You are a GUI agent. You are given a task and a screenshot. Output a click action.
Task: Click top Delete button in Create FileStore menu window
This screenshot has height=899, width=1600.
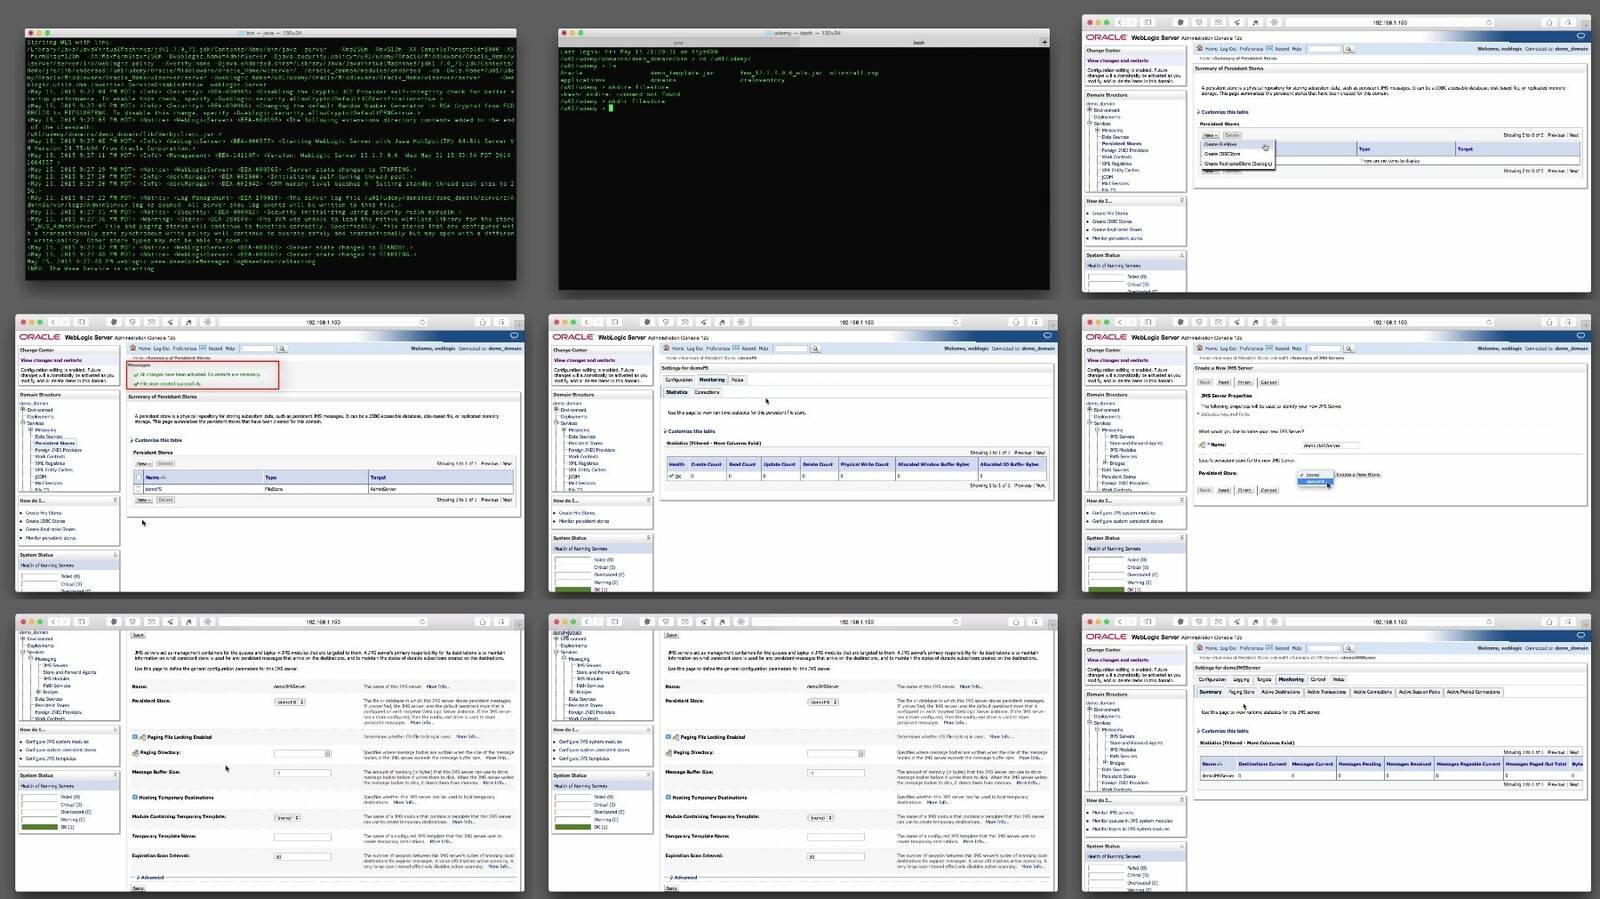1233,135
